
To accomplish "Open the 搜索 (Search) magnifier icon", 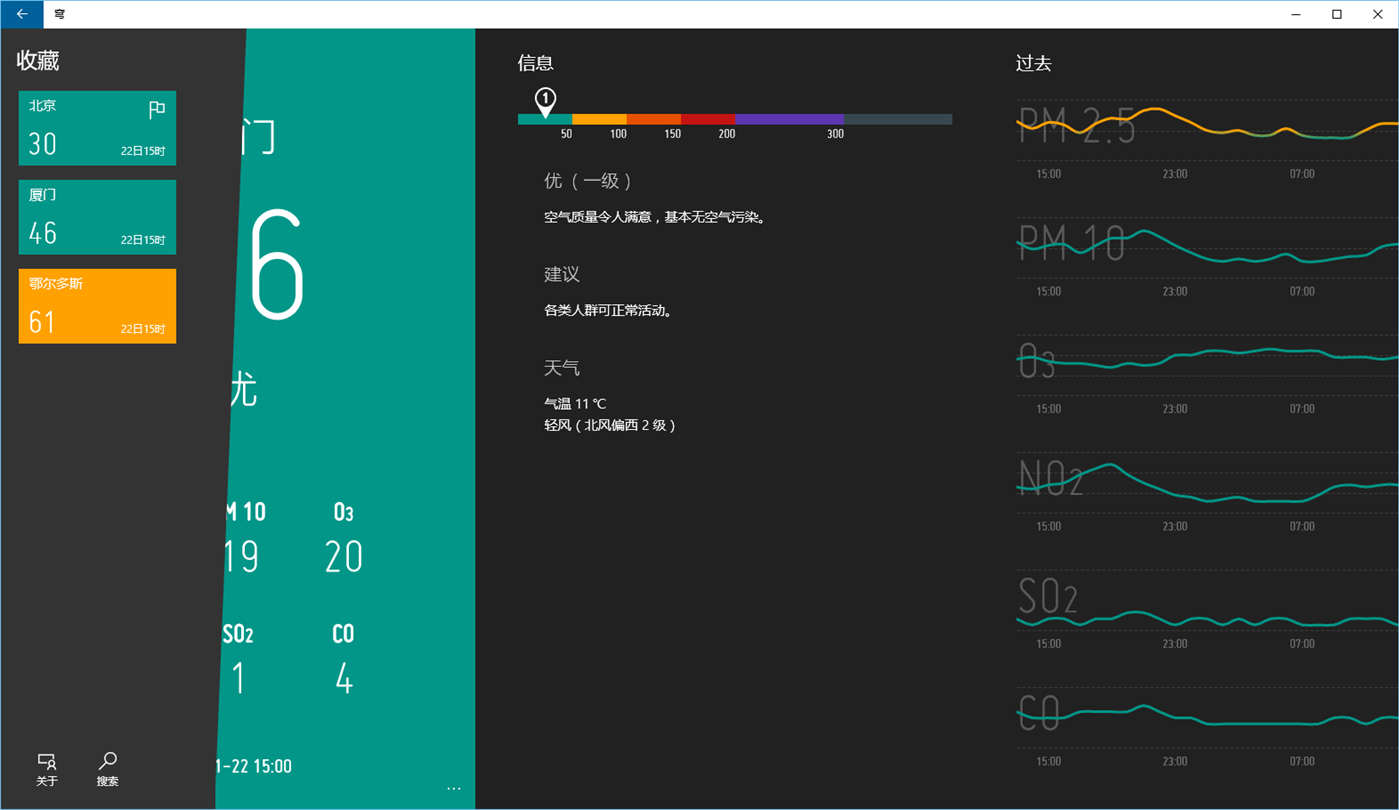I will (108, 770).
